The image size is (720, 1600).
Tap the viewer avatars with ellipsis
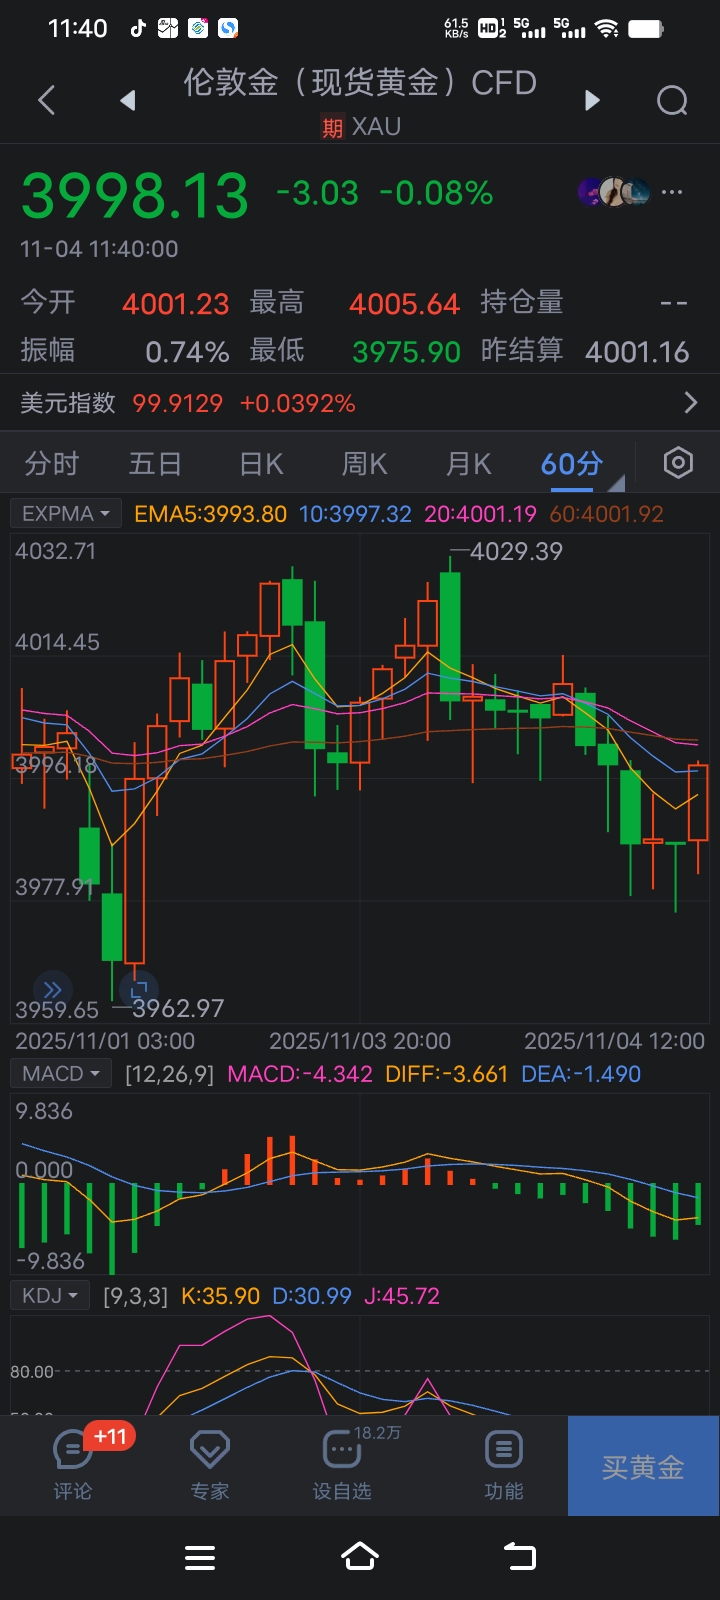coord(630,192)
